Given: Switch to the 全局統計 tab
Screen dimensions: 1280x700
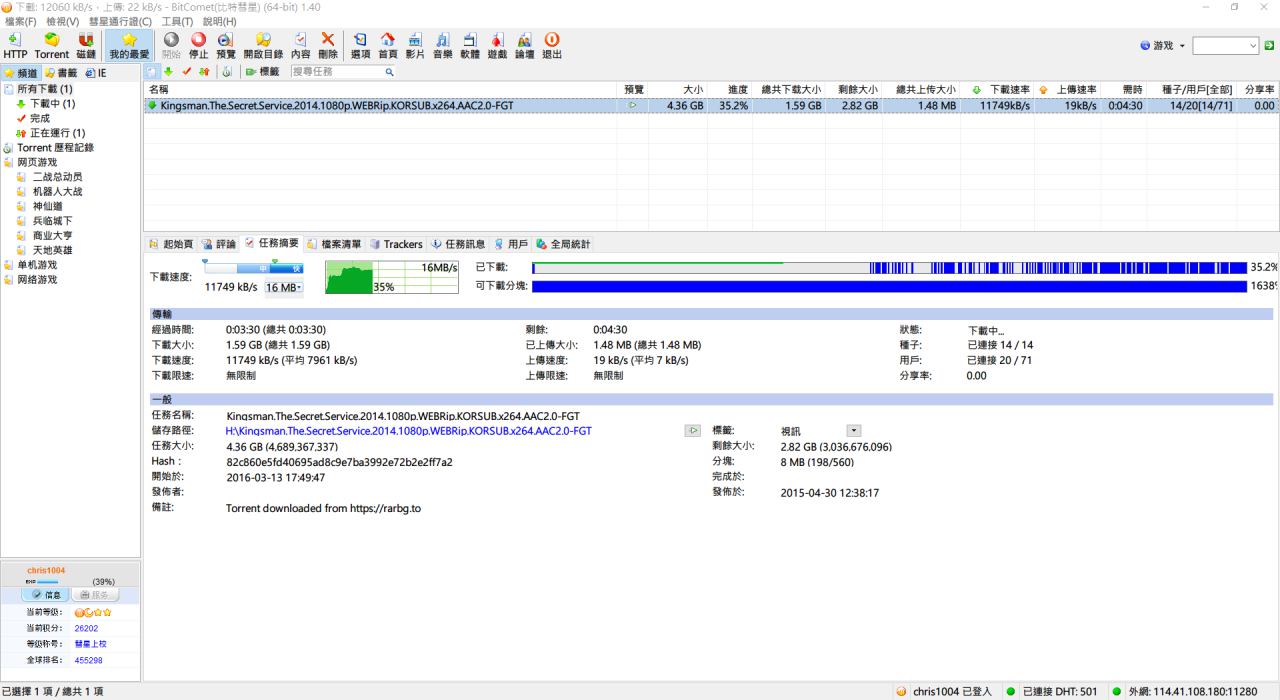Looking at the screenshot, I should click(563, 244).
